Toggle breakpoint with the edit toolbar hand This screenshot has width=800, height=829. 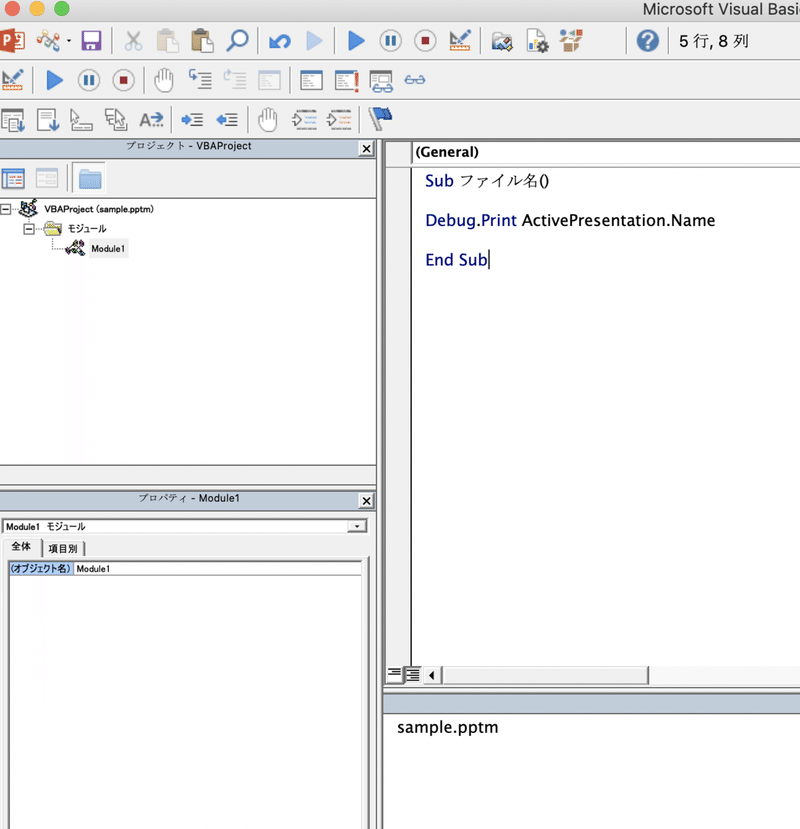pos(268,119)
